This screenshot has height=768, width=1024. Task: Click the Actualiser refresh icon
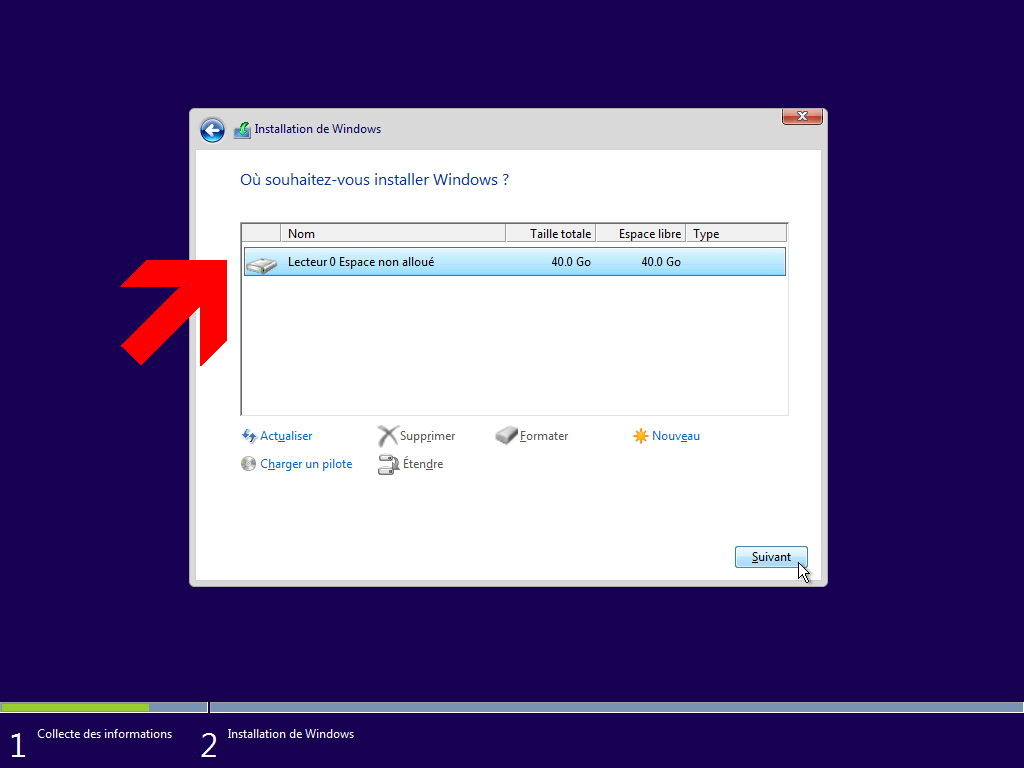(x=249, y=436)
